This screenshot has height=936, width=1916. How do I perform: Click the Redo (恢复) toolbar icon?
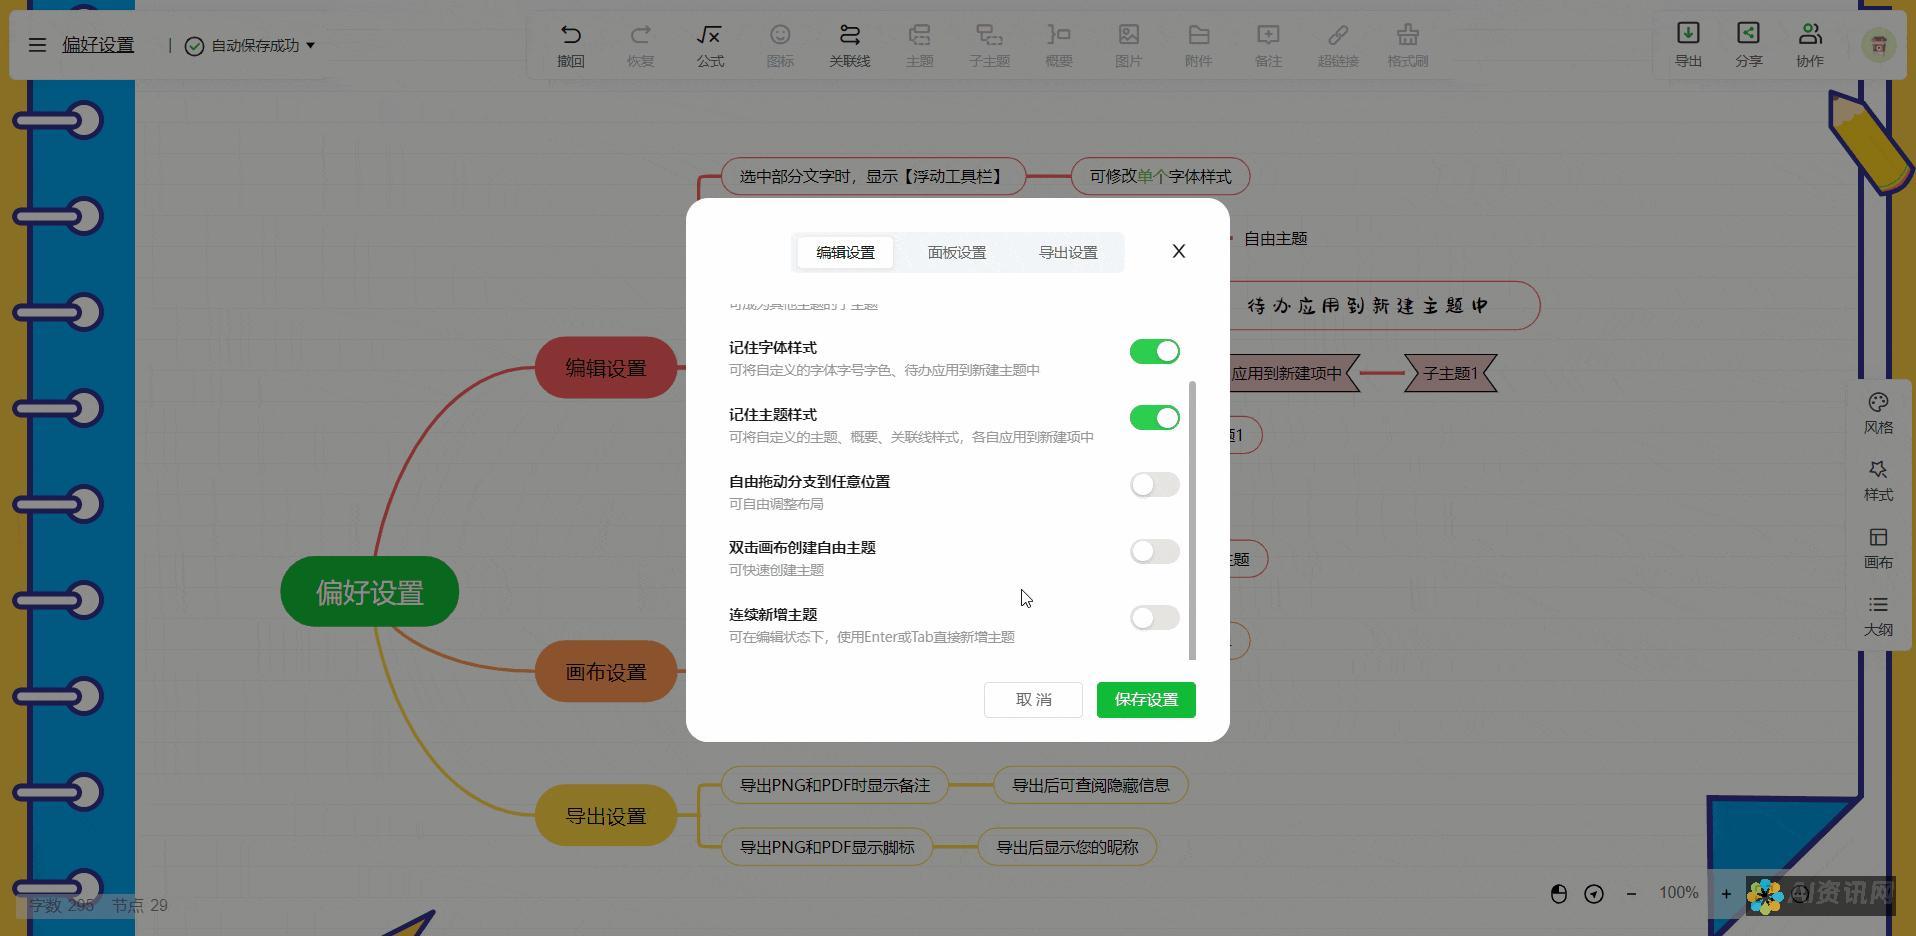(x=641, y=45)
